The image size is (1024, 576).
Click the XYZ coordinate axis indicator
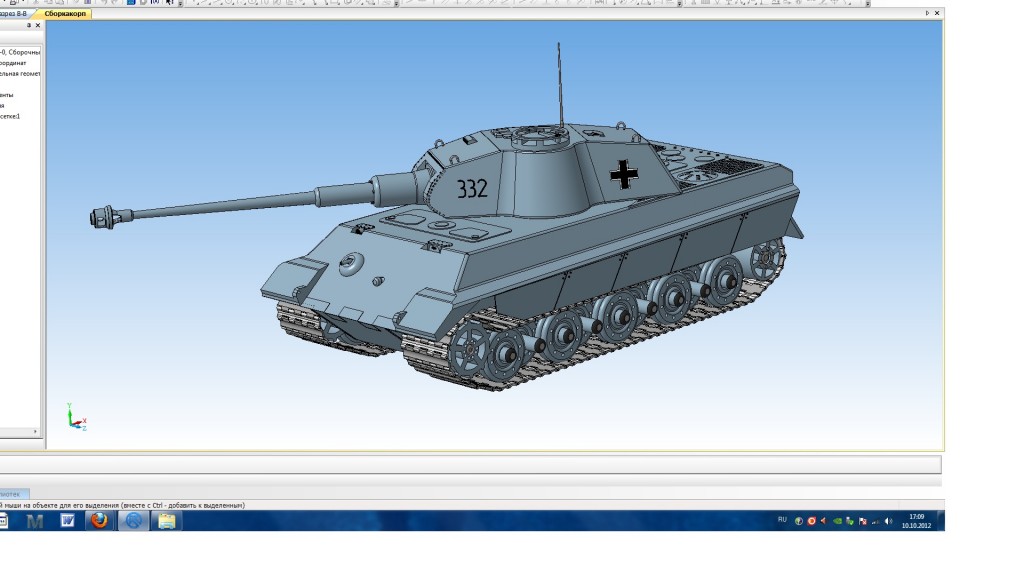coord(76,417)
